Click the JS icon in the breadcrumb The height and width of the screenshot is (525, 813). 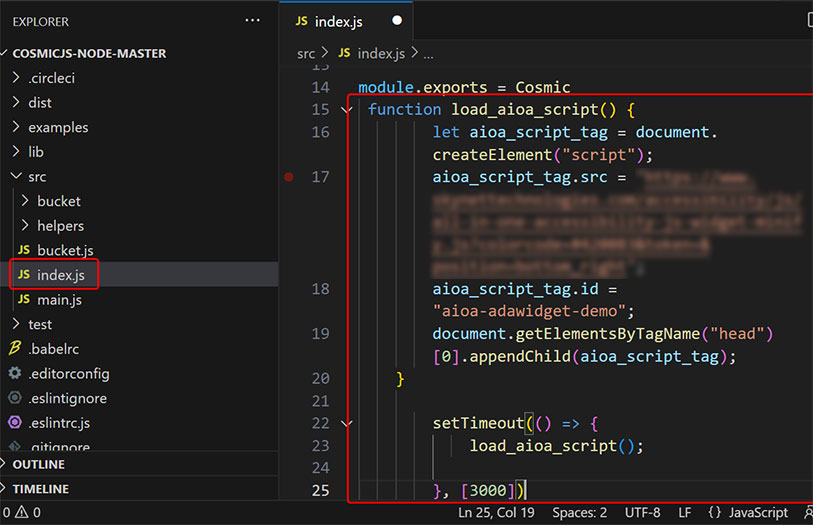point(344,53)
